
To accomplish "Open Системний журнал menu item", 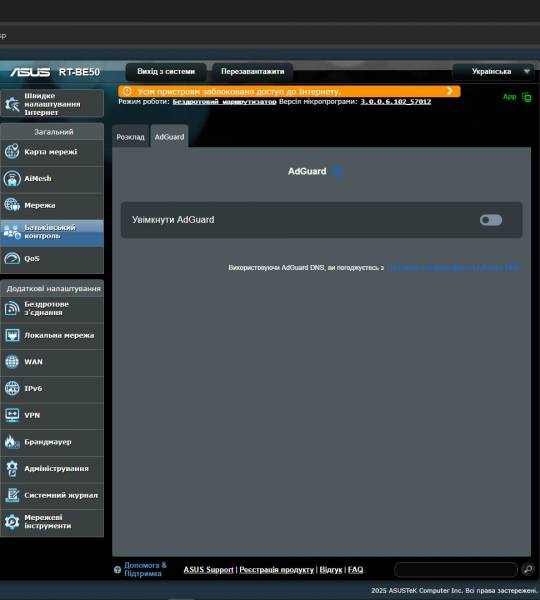I will tap(52, 496).
